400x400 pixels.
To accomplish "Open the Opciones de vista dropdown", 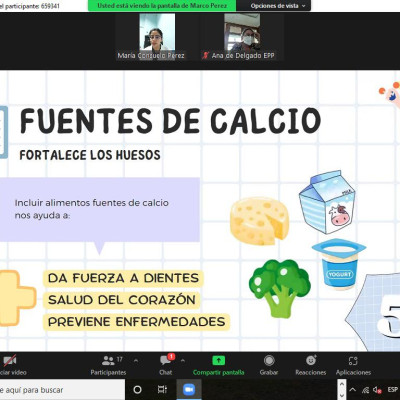I will click(278, 6).
